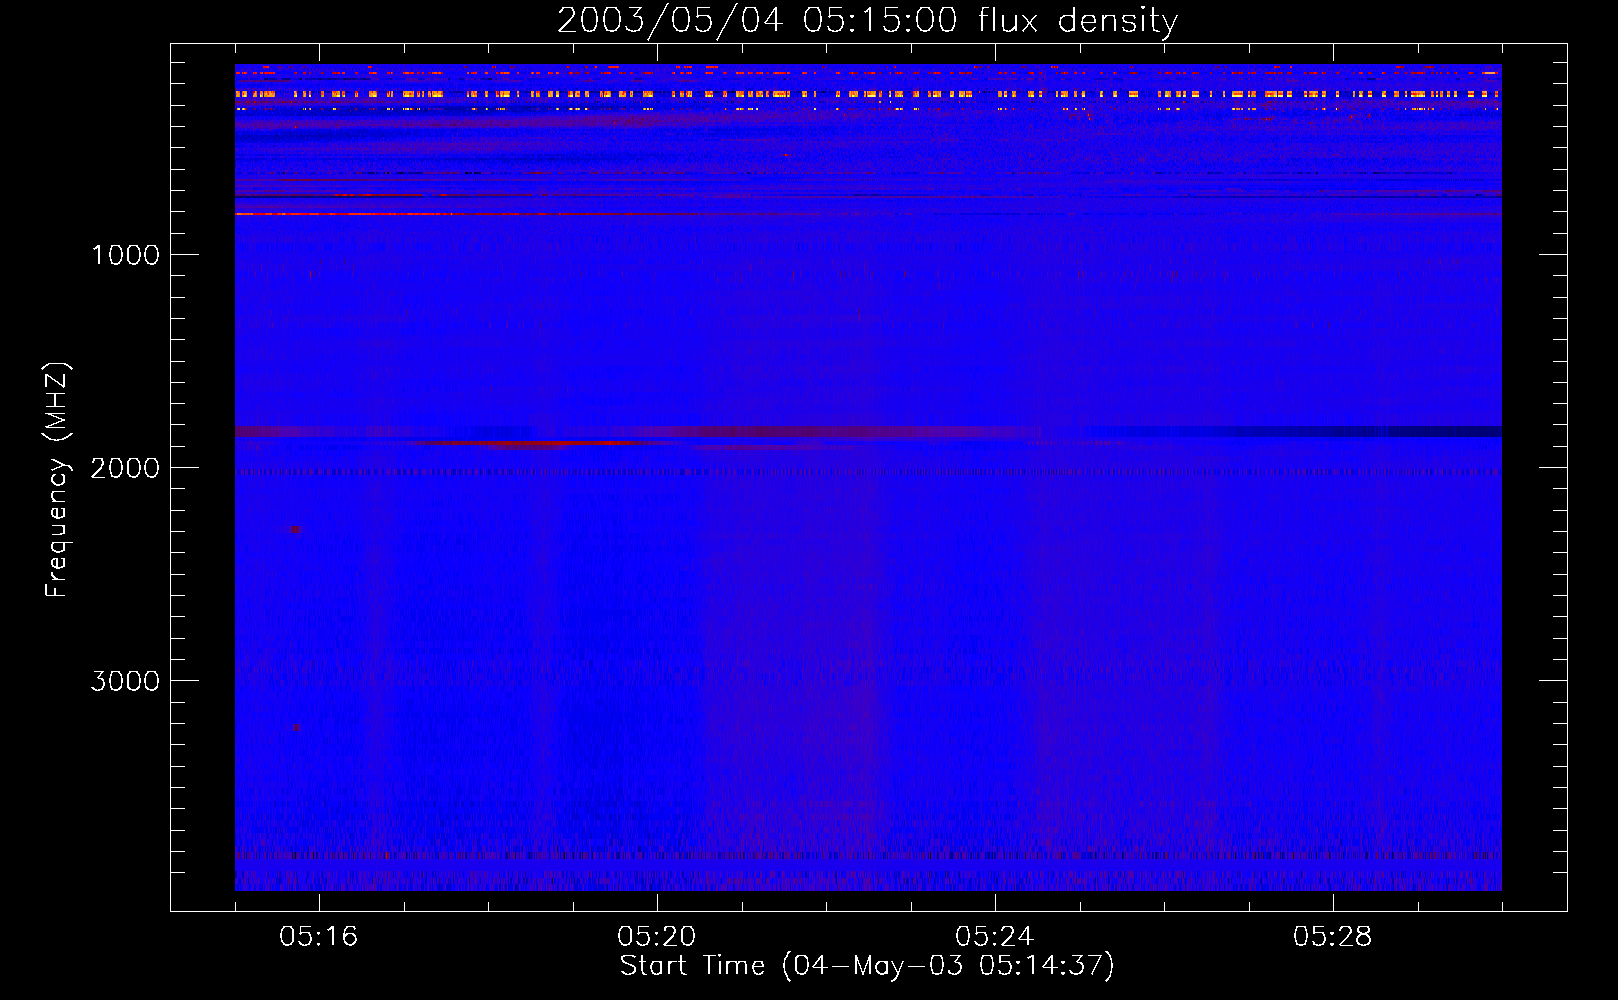The height and width of the screenshot is (1000, 1618).
Task: Click the 3000 frequency tick label
Action: click(x=125, y=681)
